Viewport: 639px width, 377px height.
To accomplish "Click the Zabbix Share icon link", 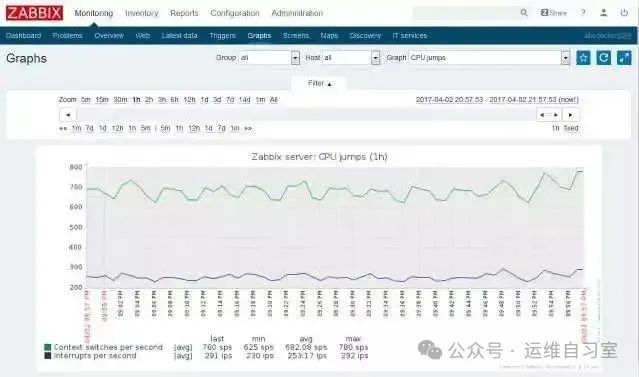I will click(x=553, y=13).
